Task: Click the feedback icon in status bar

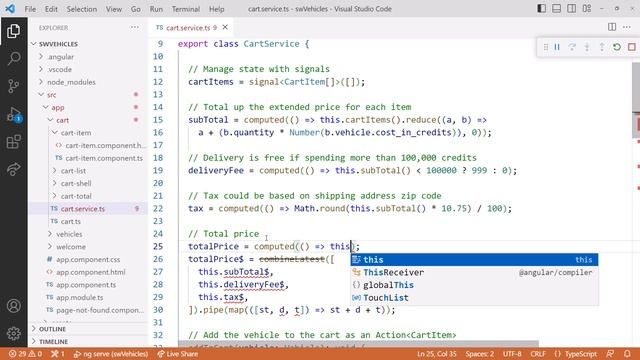Action: (610, 354)
